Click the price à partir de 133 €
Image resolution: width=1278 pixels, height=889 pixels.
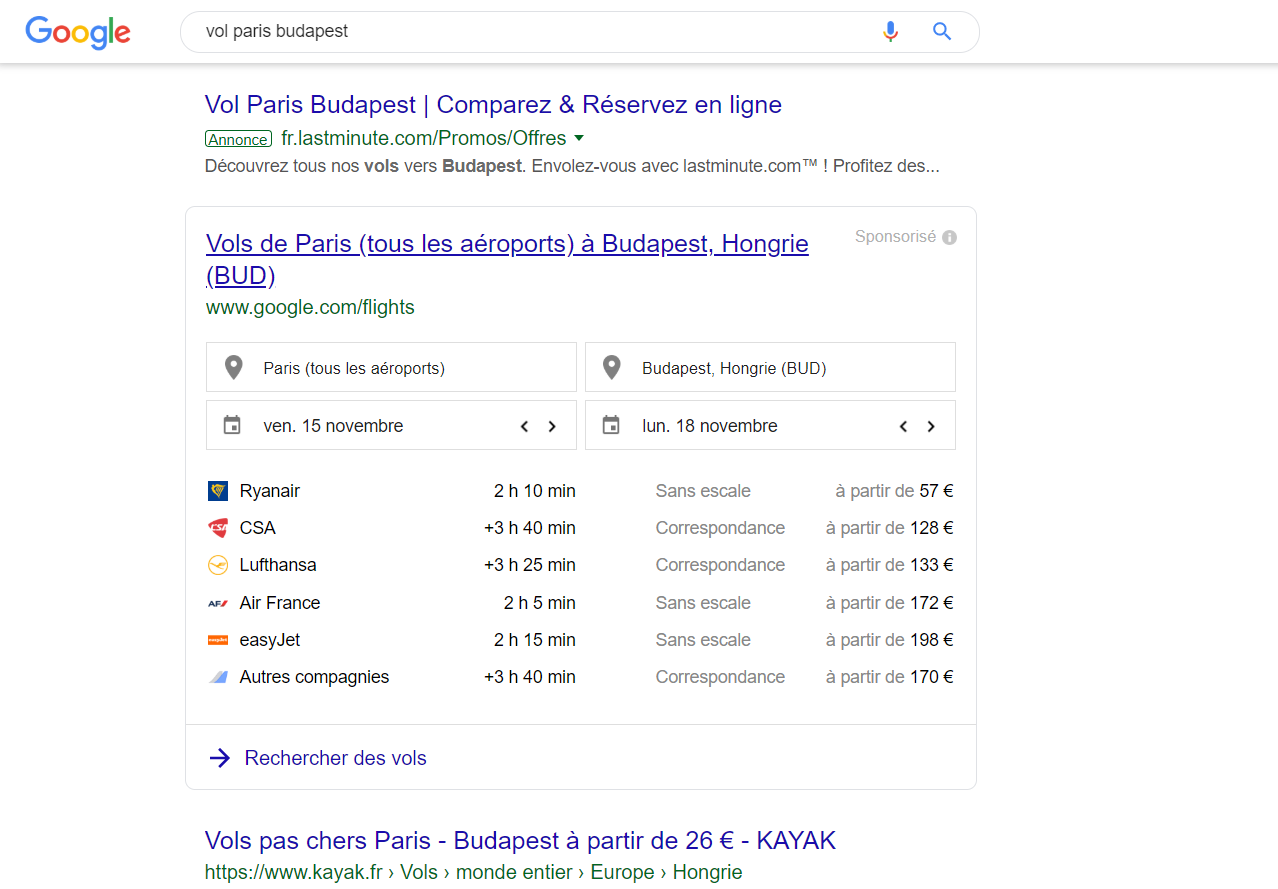coord(890,565)
